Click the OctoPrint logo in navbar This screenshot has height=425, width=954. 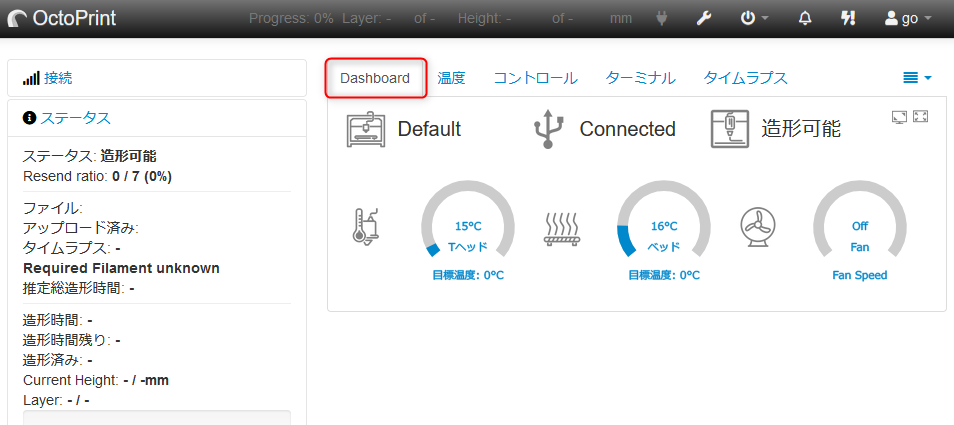click(61, 19)
